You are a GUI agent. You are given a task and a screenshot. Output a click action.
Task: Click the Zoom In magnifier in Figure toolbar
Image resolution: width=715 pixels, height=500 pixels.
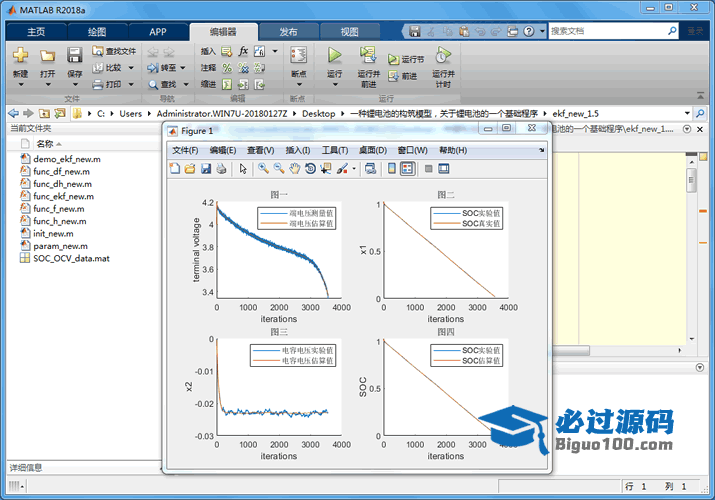(263, 169)
